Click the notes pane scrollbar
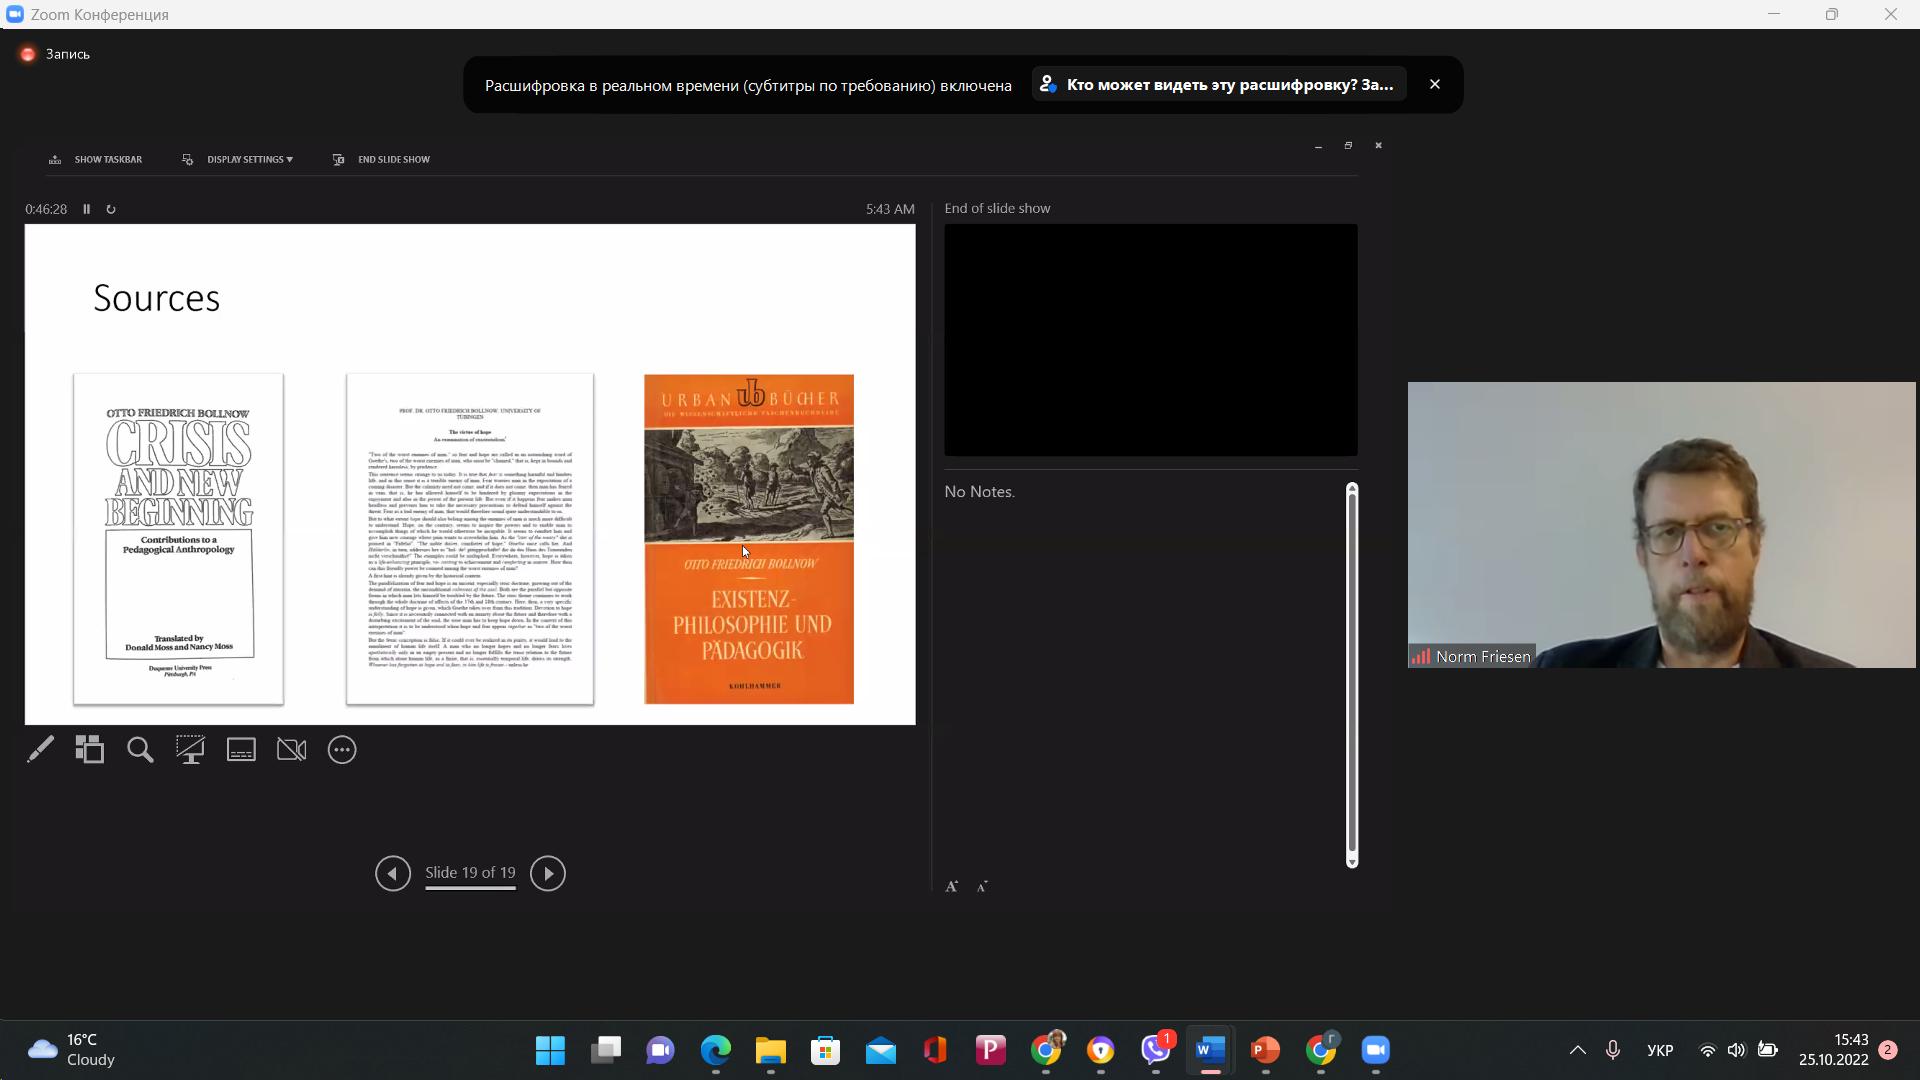1920x1080 pixels. [x=1352, y=675]
